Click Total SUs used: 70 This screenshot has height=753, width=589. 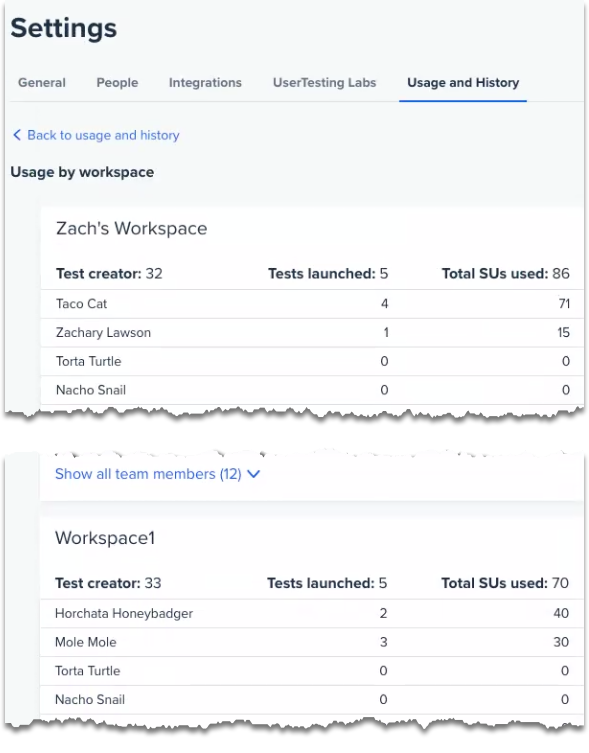pos(505,583)
